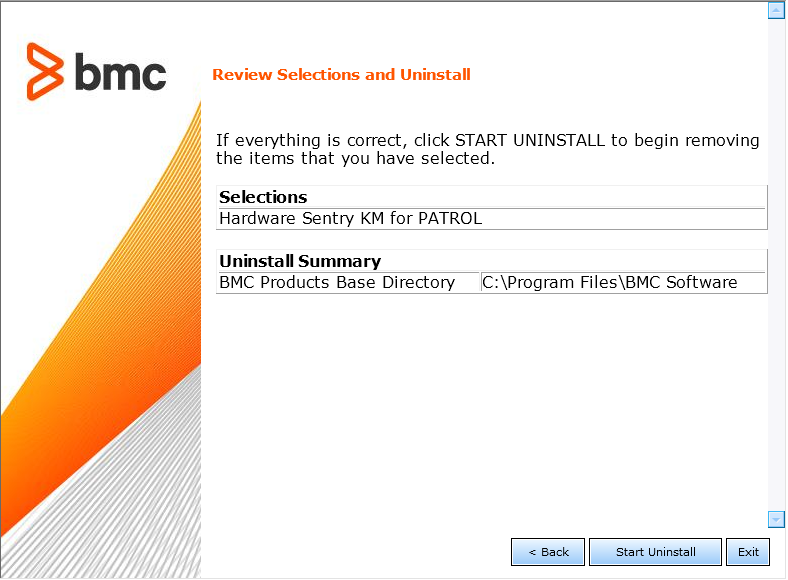788x580 pixels.
Task: Click the bmc wordmark text in logo
Action: 120,73
